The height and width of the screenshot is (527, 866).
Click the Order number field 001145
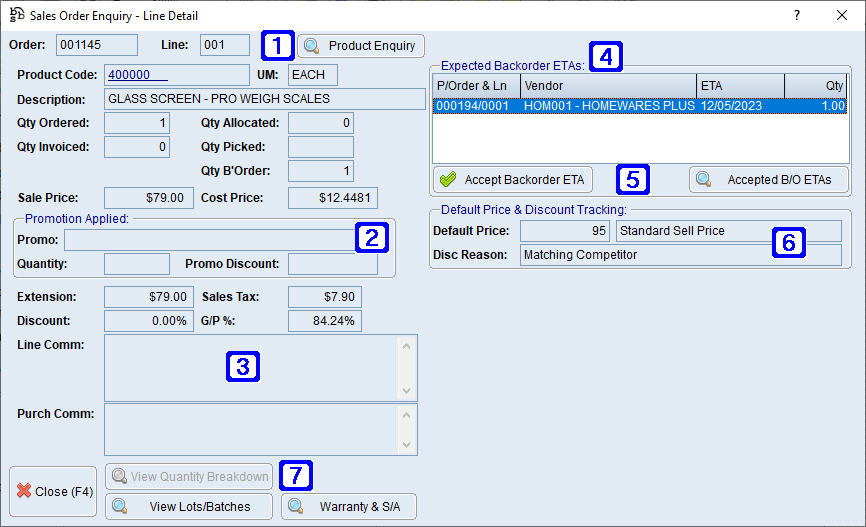[97, 45]
